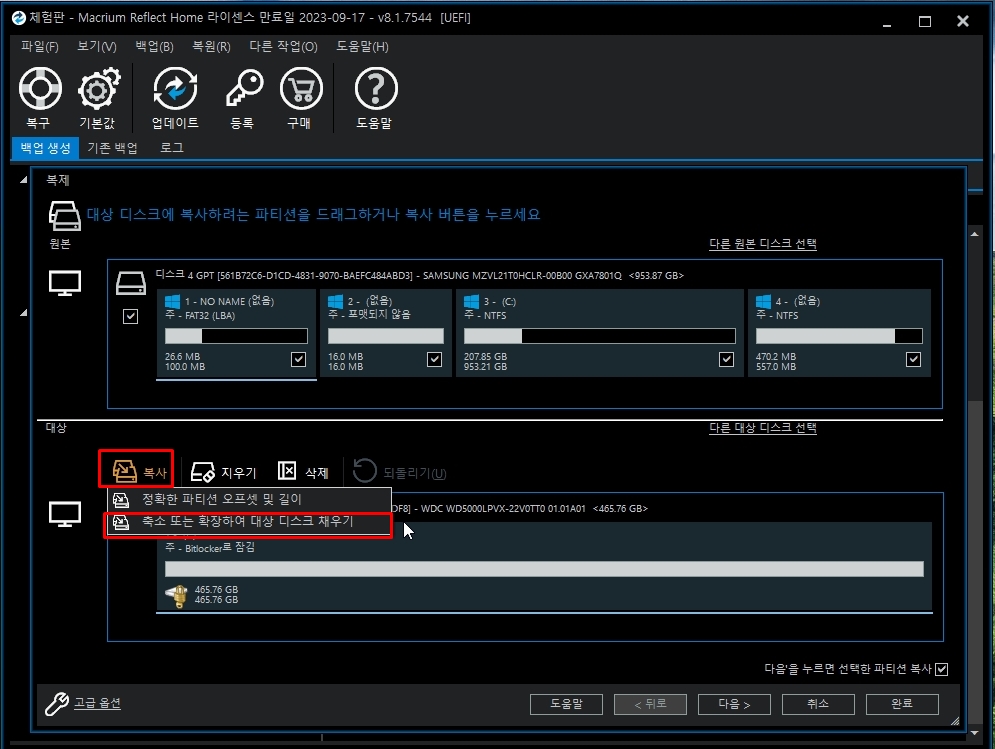This screenshot has width=995, height=749.
Task: Click the "WDC WD5000LPVX-22V0TT0 01.01A01" disk label
Action: click(x=503, y=508)
